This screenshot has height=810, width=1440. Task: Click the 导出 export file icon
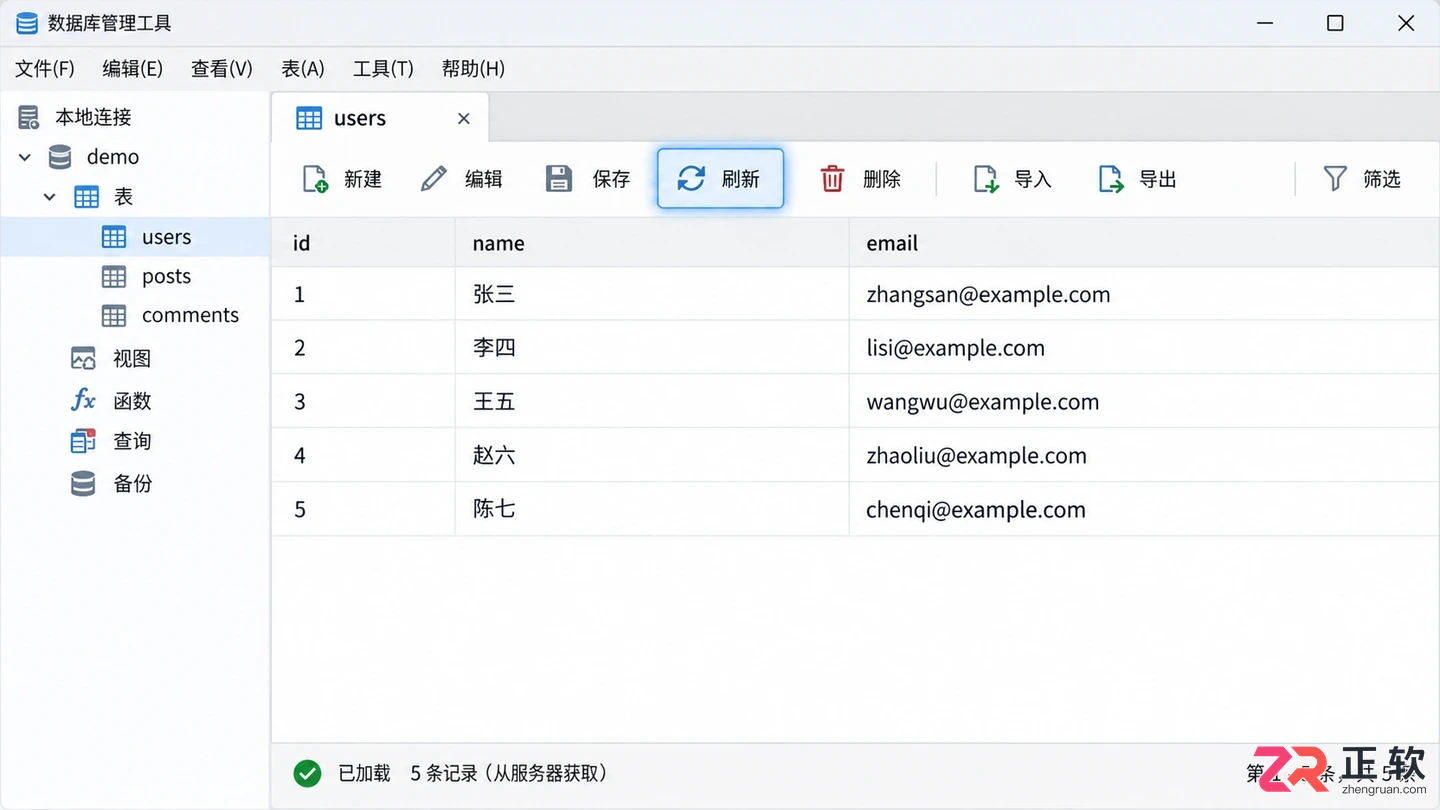point(1111,179)
